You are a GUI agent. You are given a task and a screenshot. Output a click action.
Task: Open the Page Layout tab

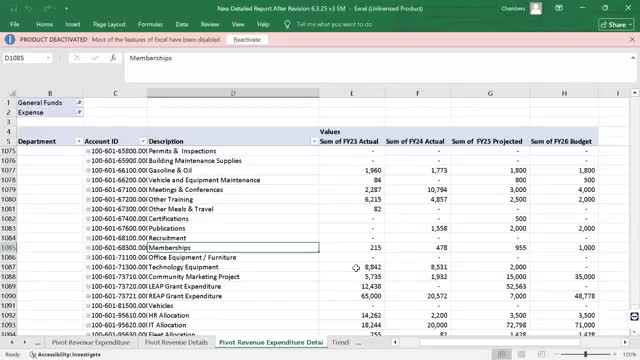pos(109,24)
